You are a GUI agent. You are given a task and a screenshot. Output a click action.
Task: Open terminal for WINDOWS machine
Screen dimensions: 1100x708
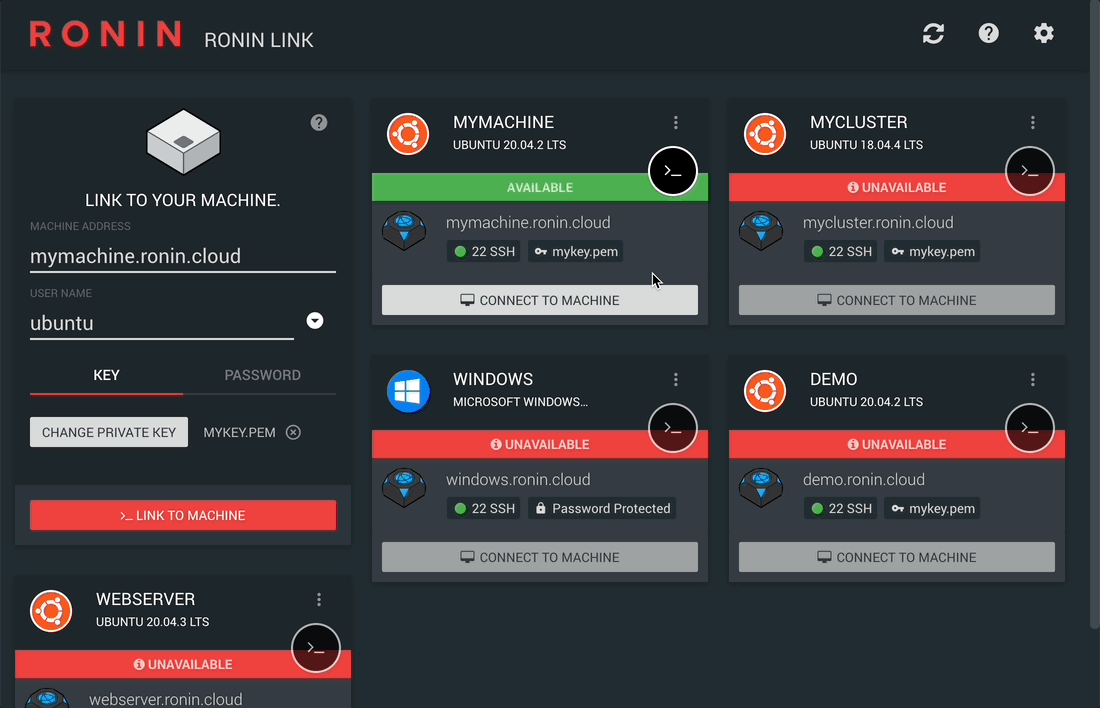pos(673,427)
